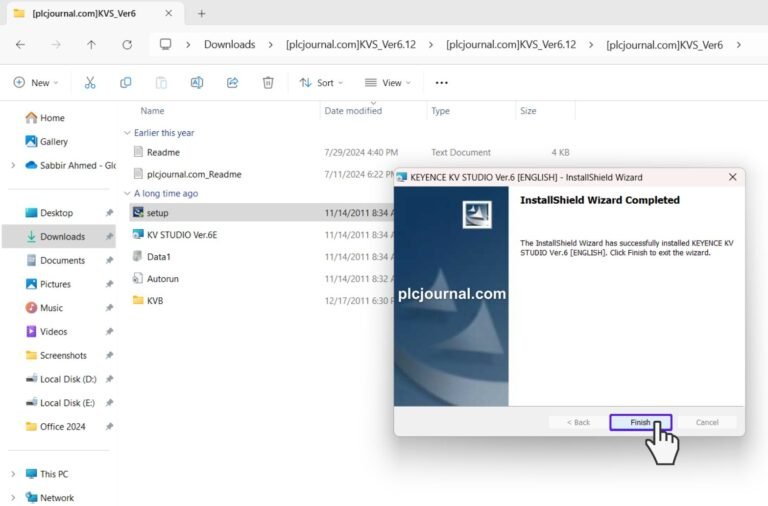Click first [plcjournal.com]KVS_Ver6.12 breadcrumb
Image resolution: width=768 pixels, height=506 pixels.
[x=351, y=45]
